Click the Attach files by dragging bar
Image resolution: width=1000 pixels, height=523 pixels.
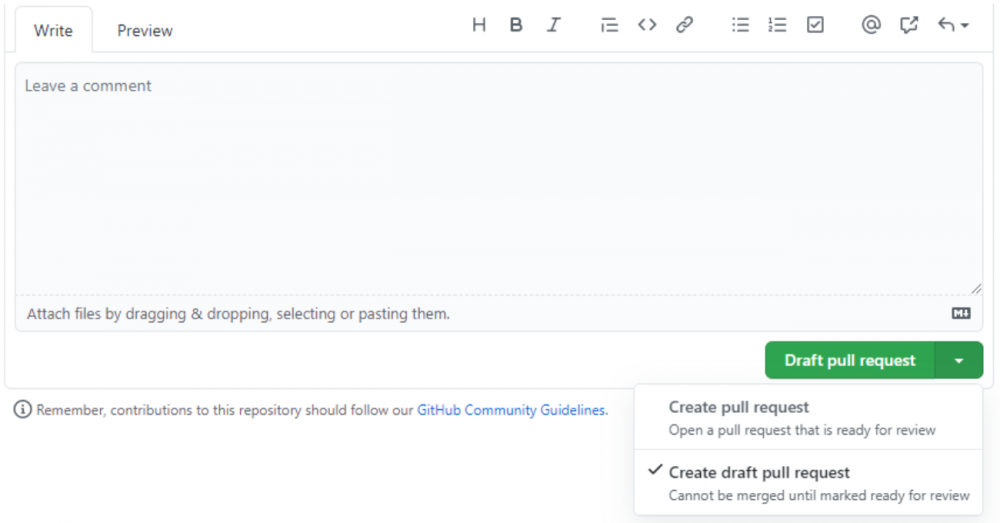tap(499, 313)
